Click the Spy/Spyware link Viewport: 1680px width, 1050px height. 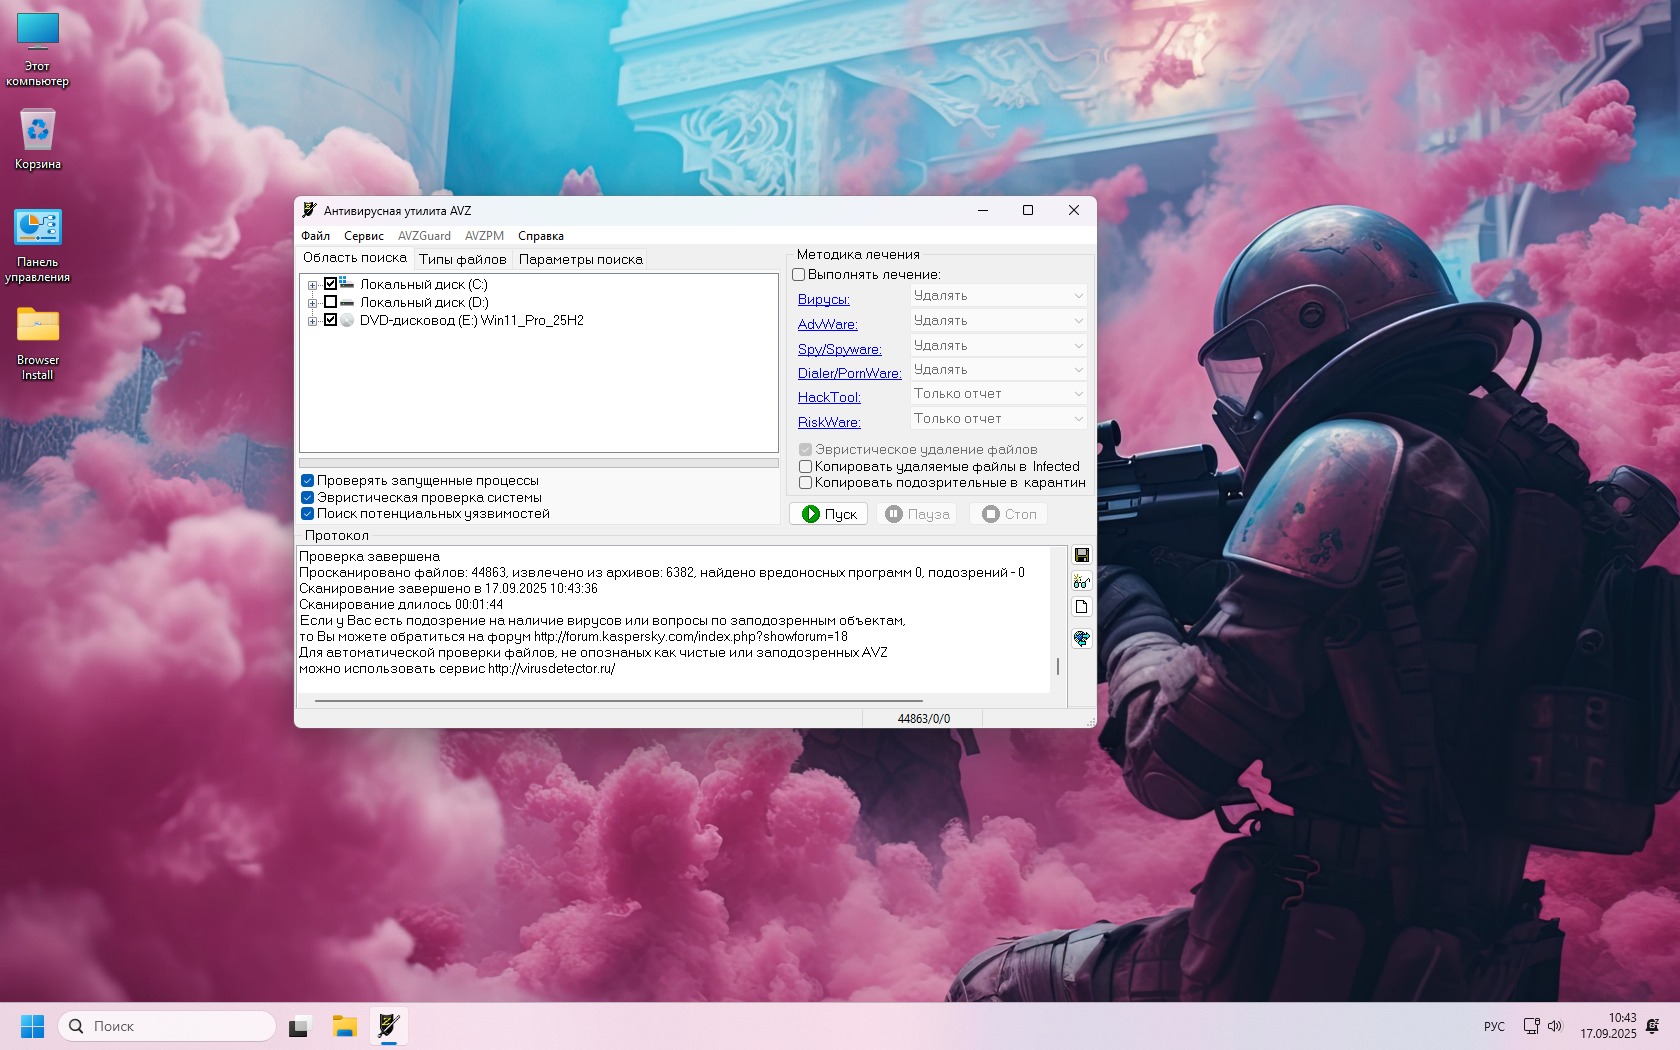pyautogui.click(x=839, y=349)
